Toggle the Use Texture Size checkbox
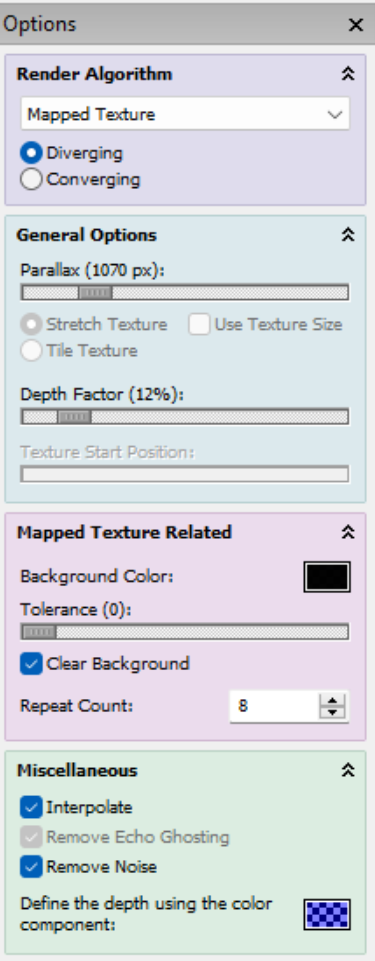The width and height of the screenshot is (375, 961). coord(199,324)
